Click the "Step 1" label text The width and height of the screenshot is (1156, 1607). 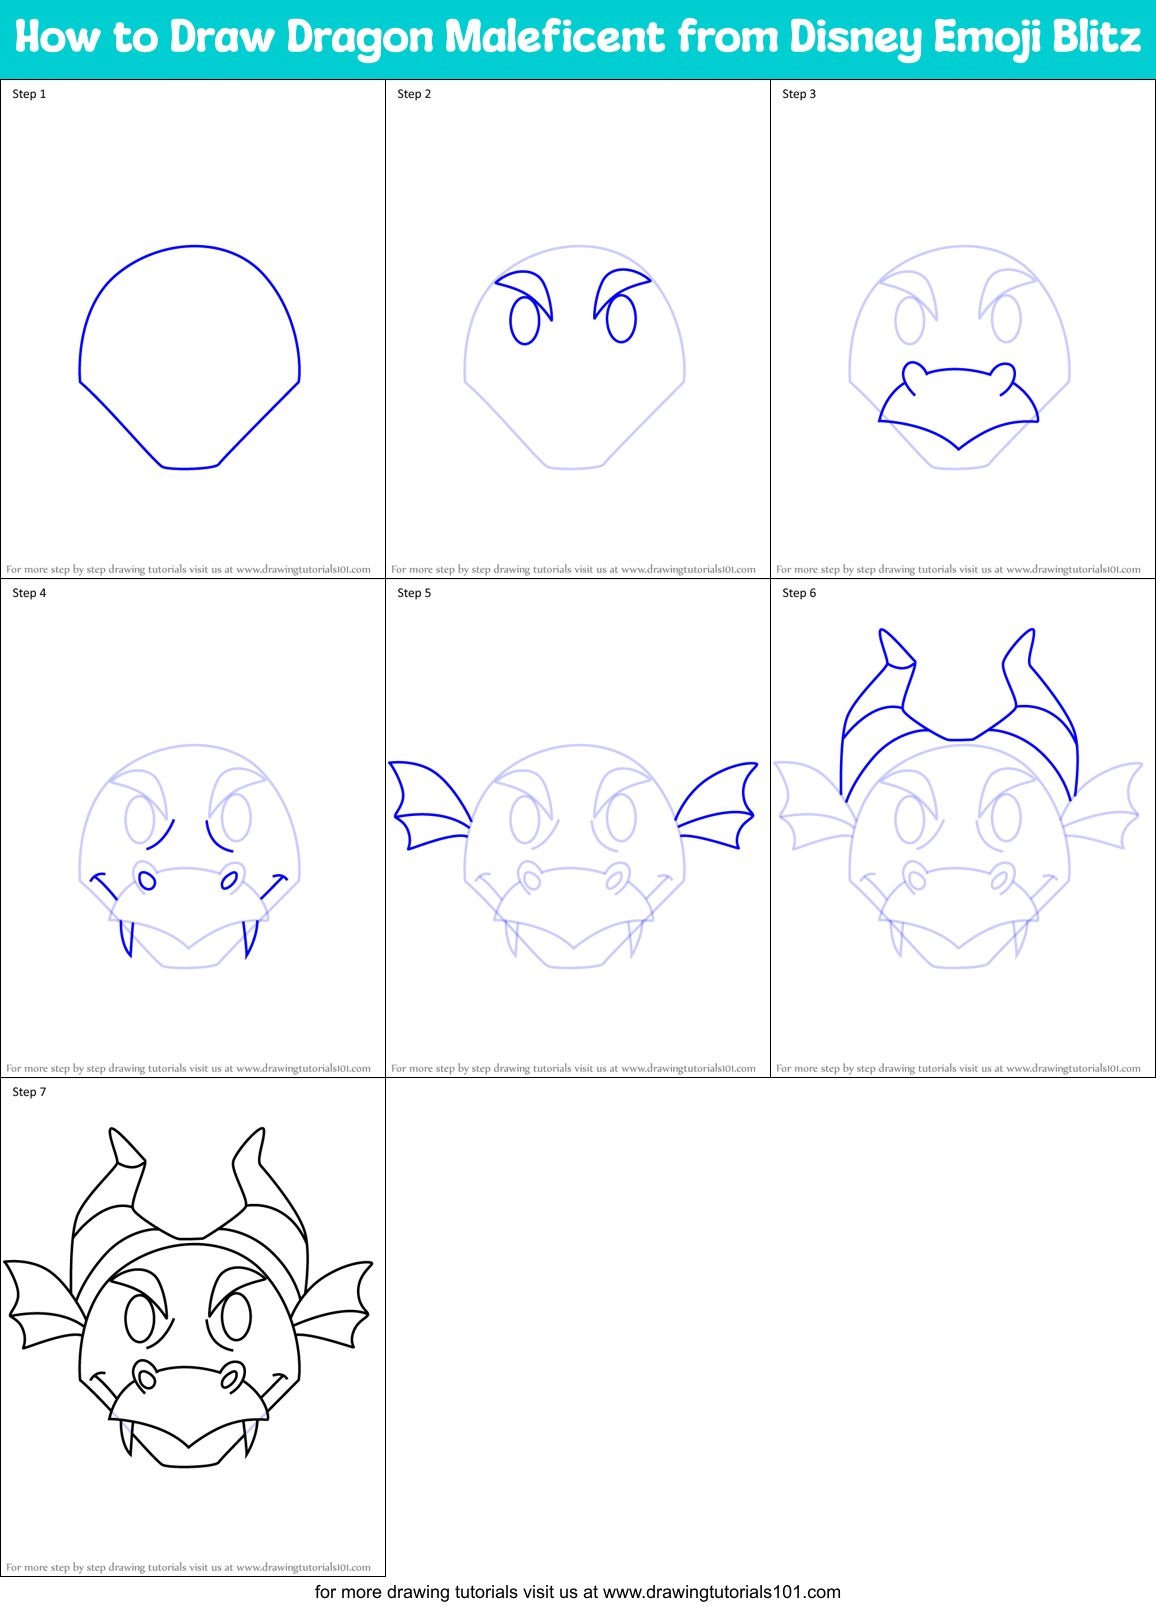click(x=29, y=94)
